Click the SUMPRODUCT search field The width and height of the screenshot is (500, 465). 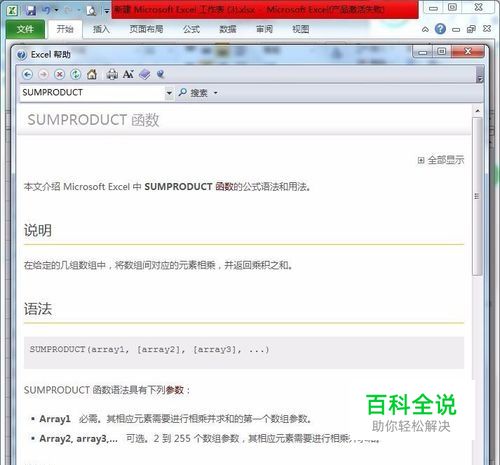[x=93, y=93]
